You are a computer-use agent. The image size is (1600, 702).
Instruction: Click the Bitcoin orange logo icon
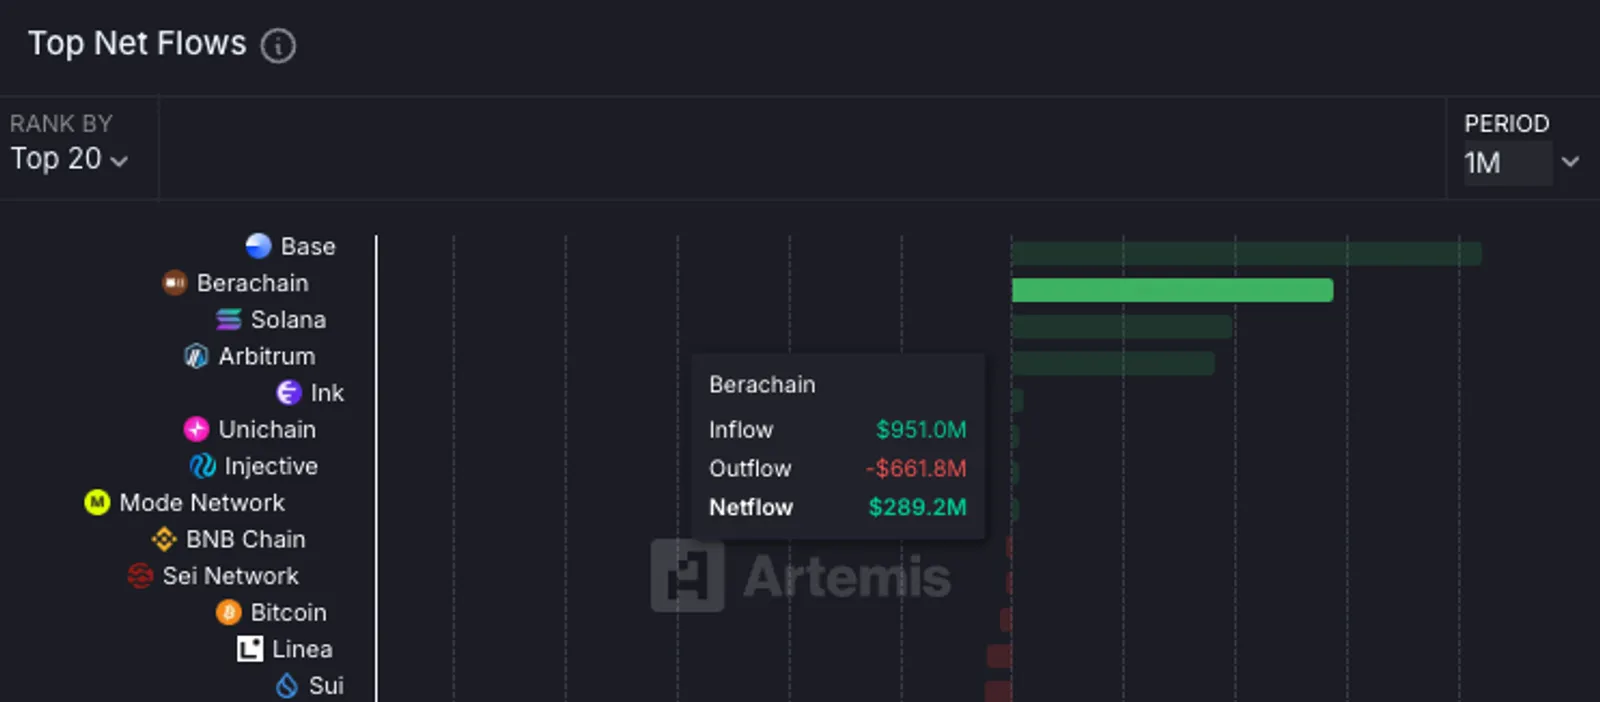tap(229, 612)
